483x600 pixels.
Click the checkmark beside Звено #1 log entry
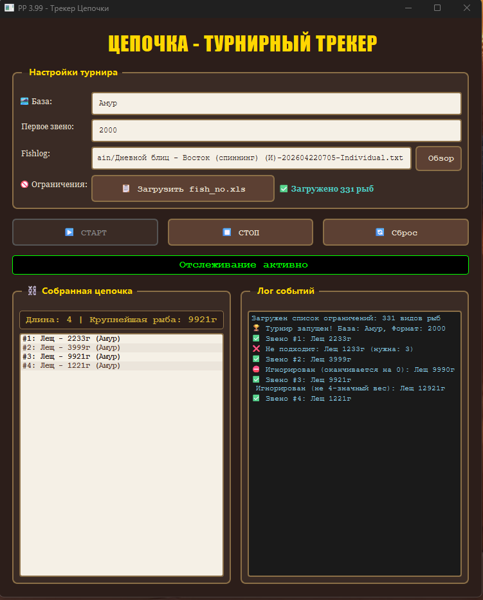tap(256, 338)
